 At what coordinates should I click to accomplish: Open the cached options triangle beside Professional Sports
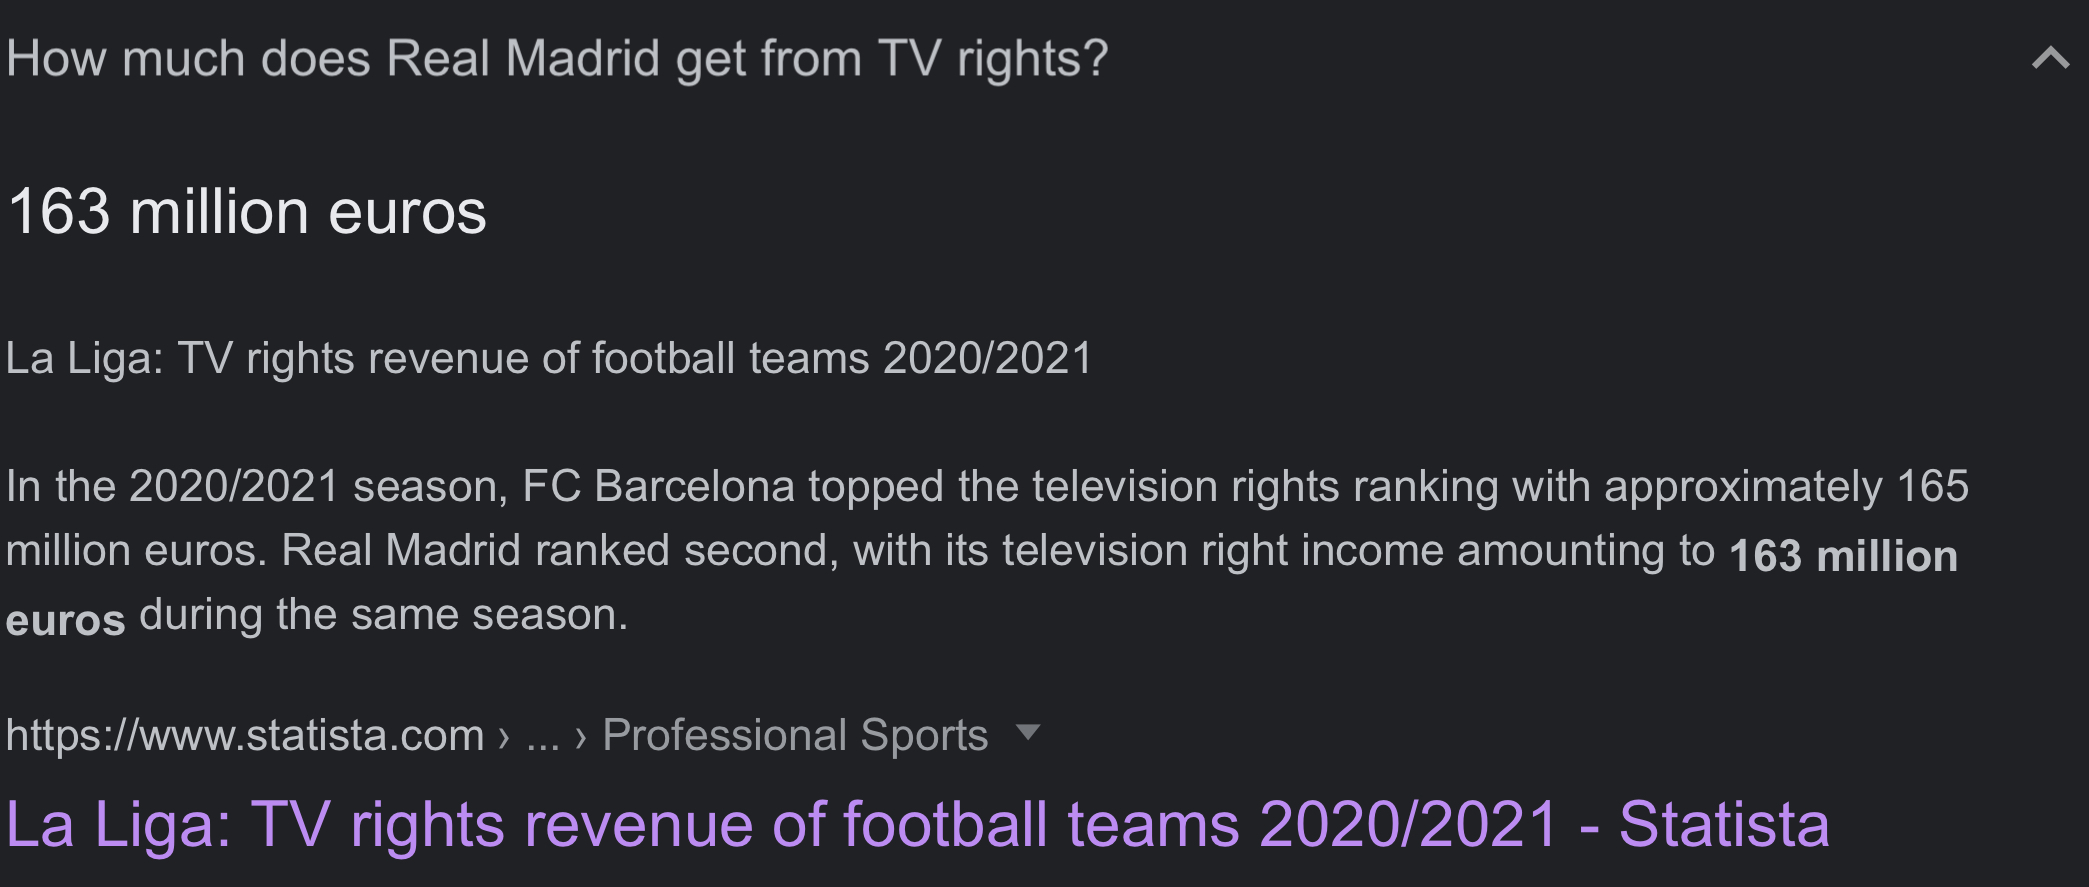click(x=1028, y=733)
